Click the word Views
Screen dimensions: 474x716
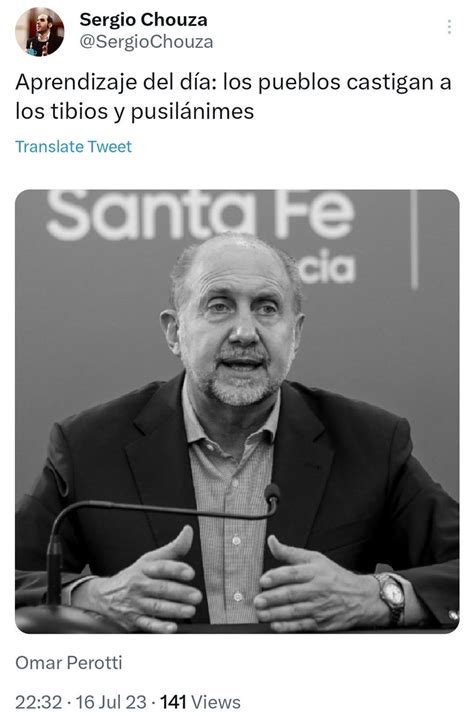pos(216,702)
